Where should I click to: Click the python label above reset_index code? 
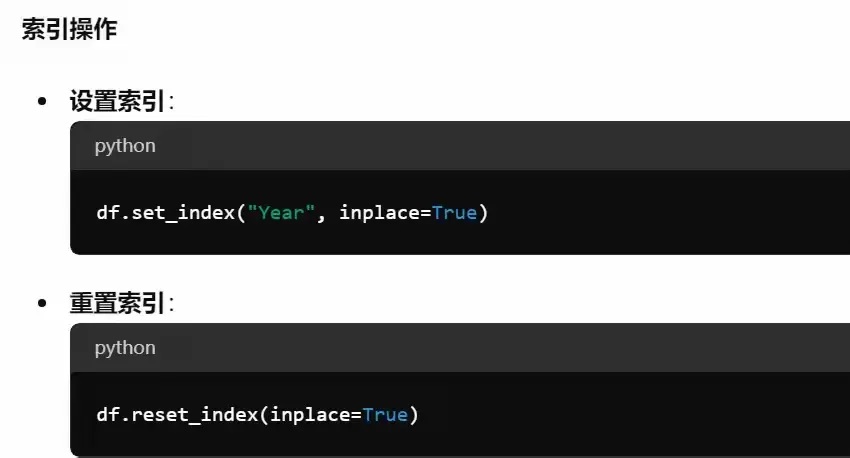click(x=125, y=348)
